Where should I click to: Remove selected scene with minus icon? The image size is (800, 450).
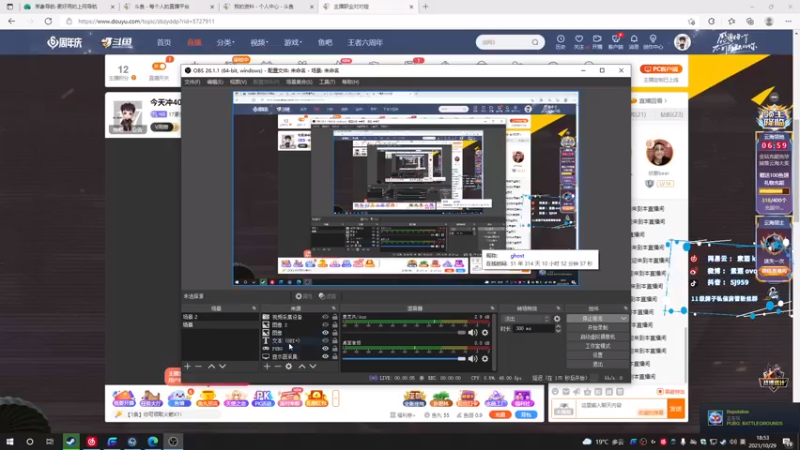[198, 366]
